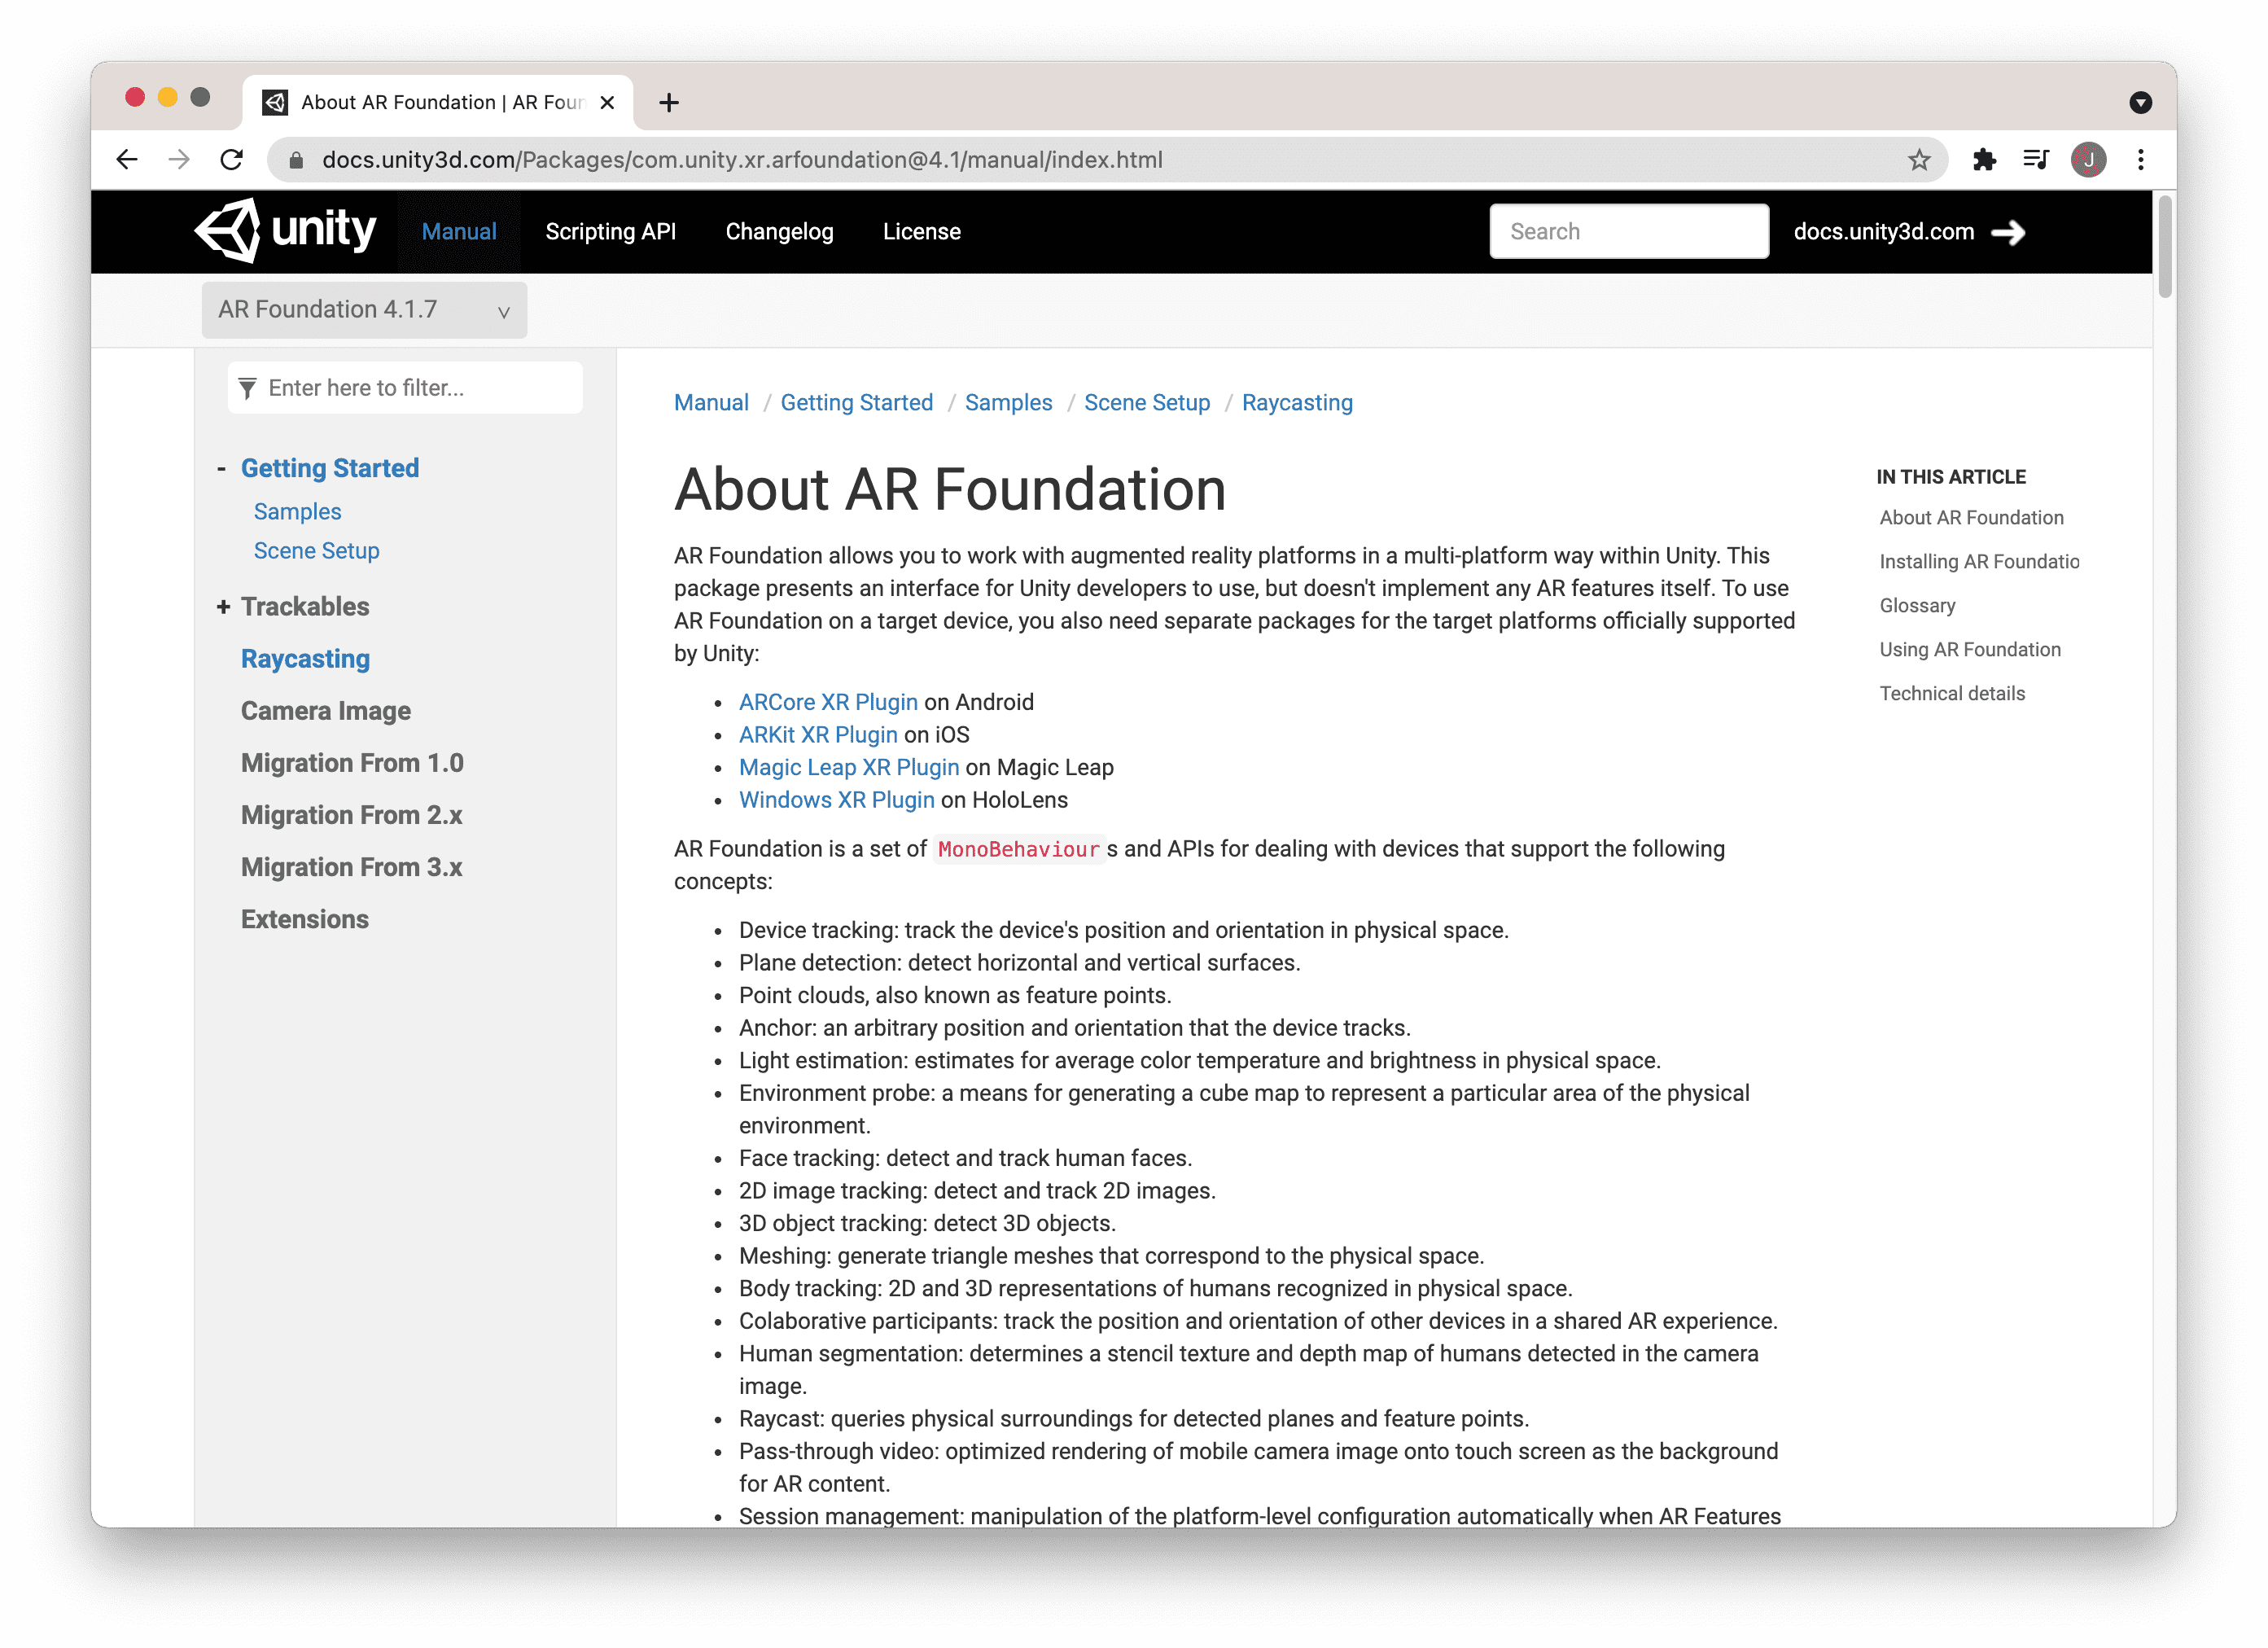Viewport: 2268px width, 1648px height.
Task: Collapse the Getting Started tree section
Action: click(x=222, y=469)
